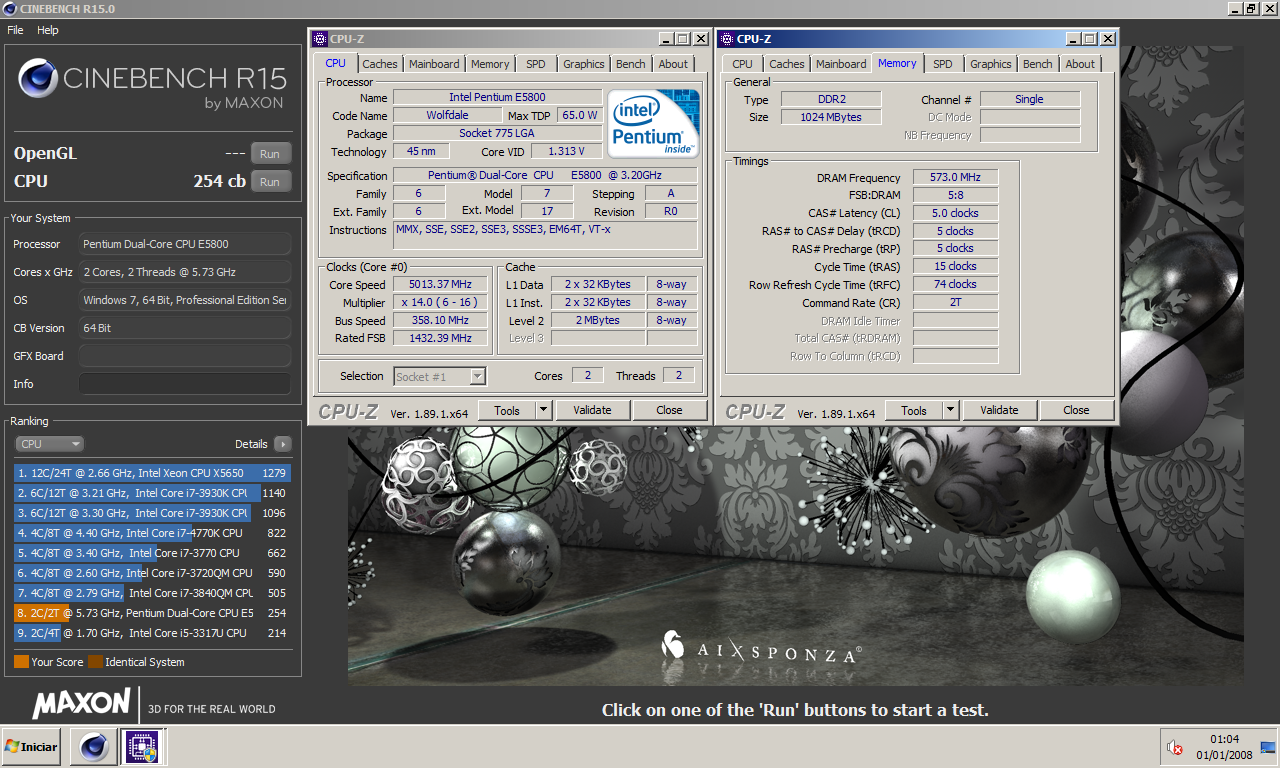Switch to Bench tab in right CPU-Z
1280x768 pixels.
point(1037,64)
